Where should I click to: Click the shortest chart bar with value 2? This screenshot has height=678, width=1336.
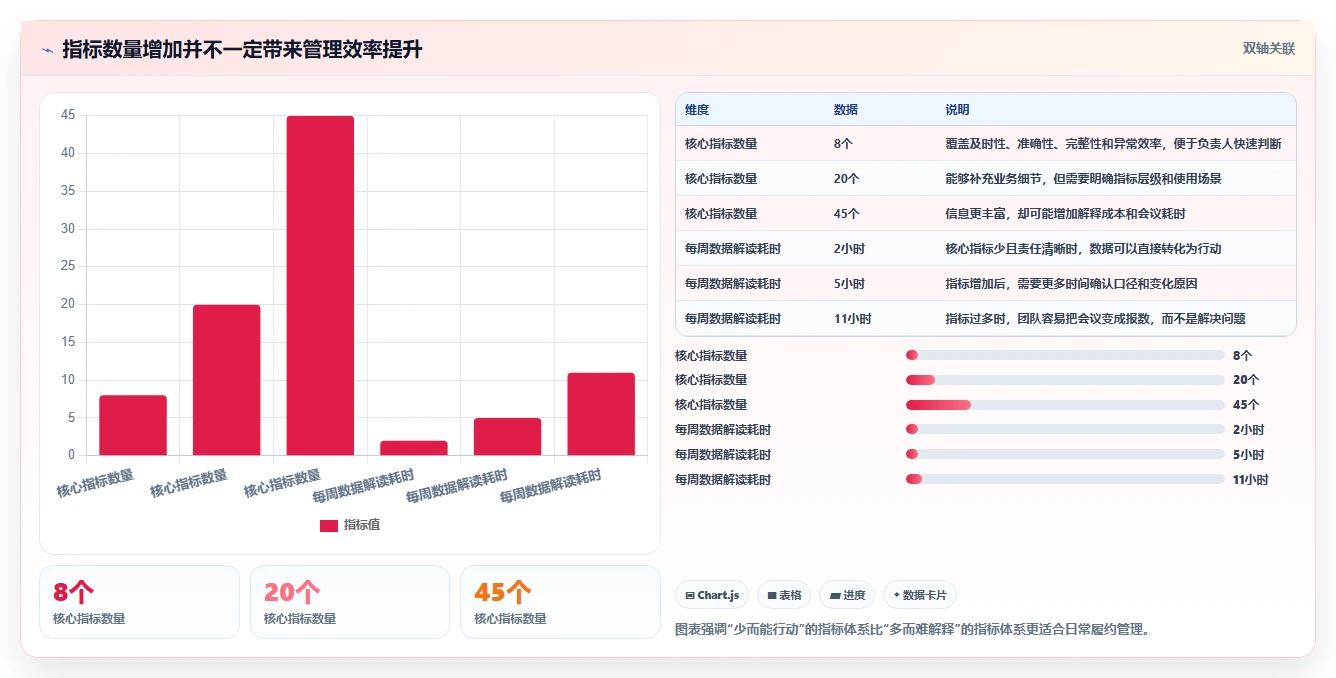pos(414,448)
